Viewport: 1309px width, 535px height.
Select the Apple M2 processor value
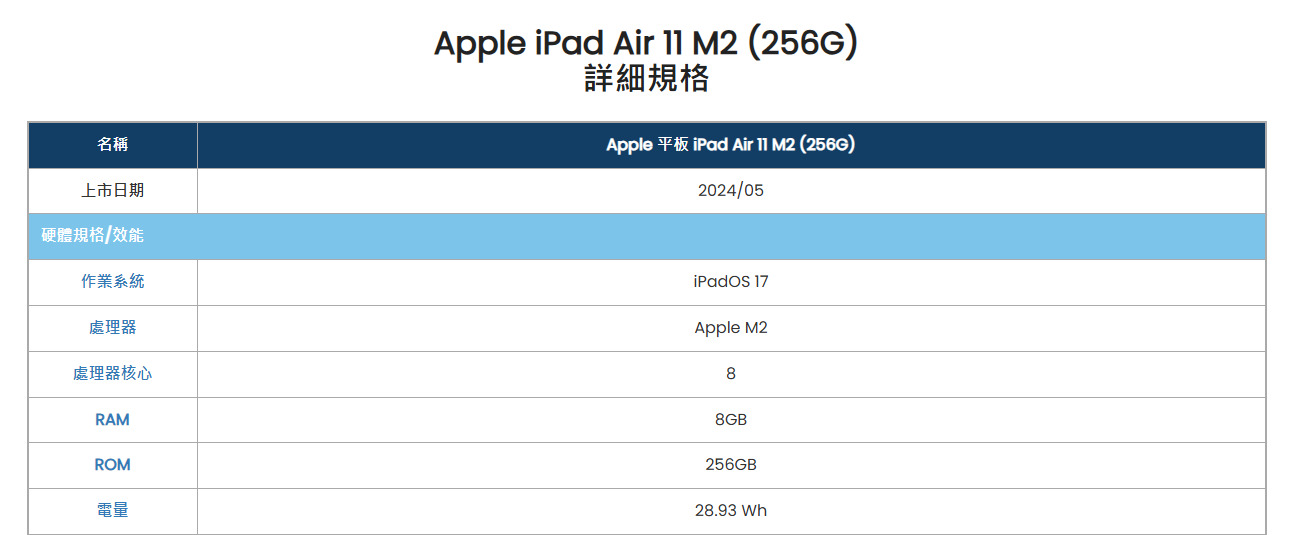(x=730, y=328)
